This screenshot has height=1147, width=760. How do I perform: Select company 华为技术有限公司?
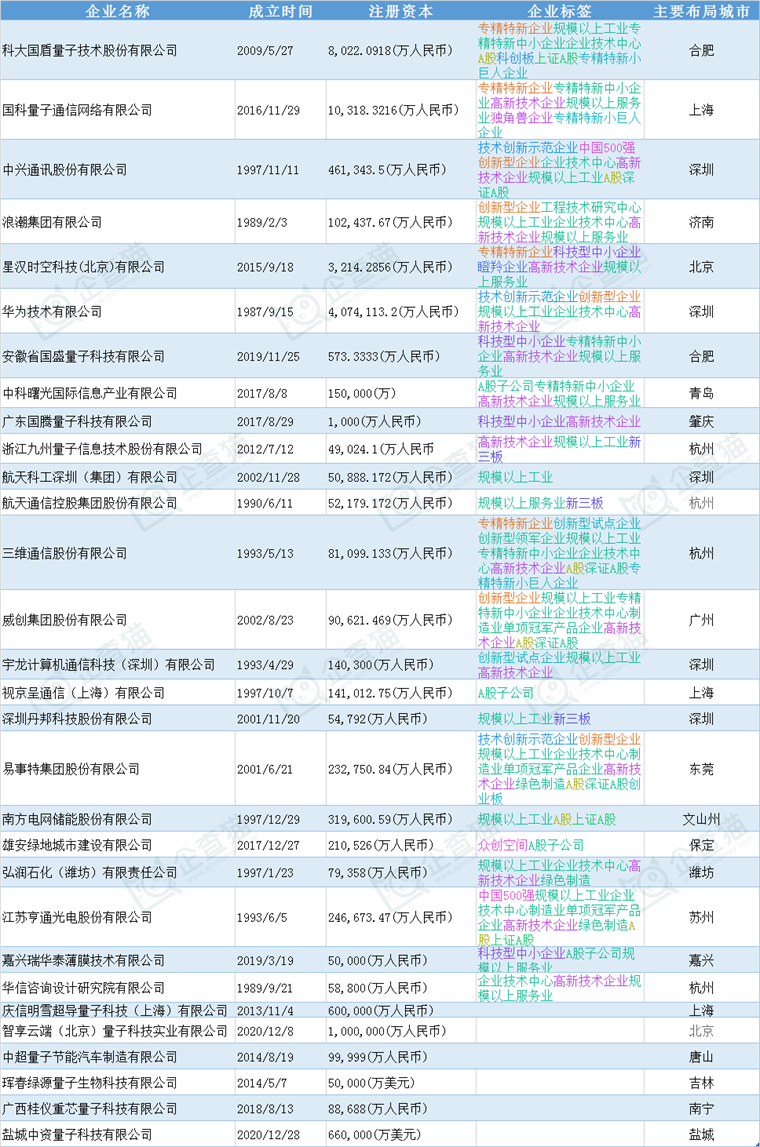click(x=53, y=311)
